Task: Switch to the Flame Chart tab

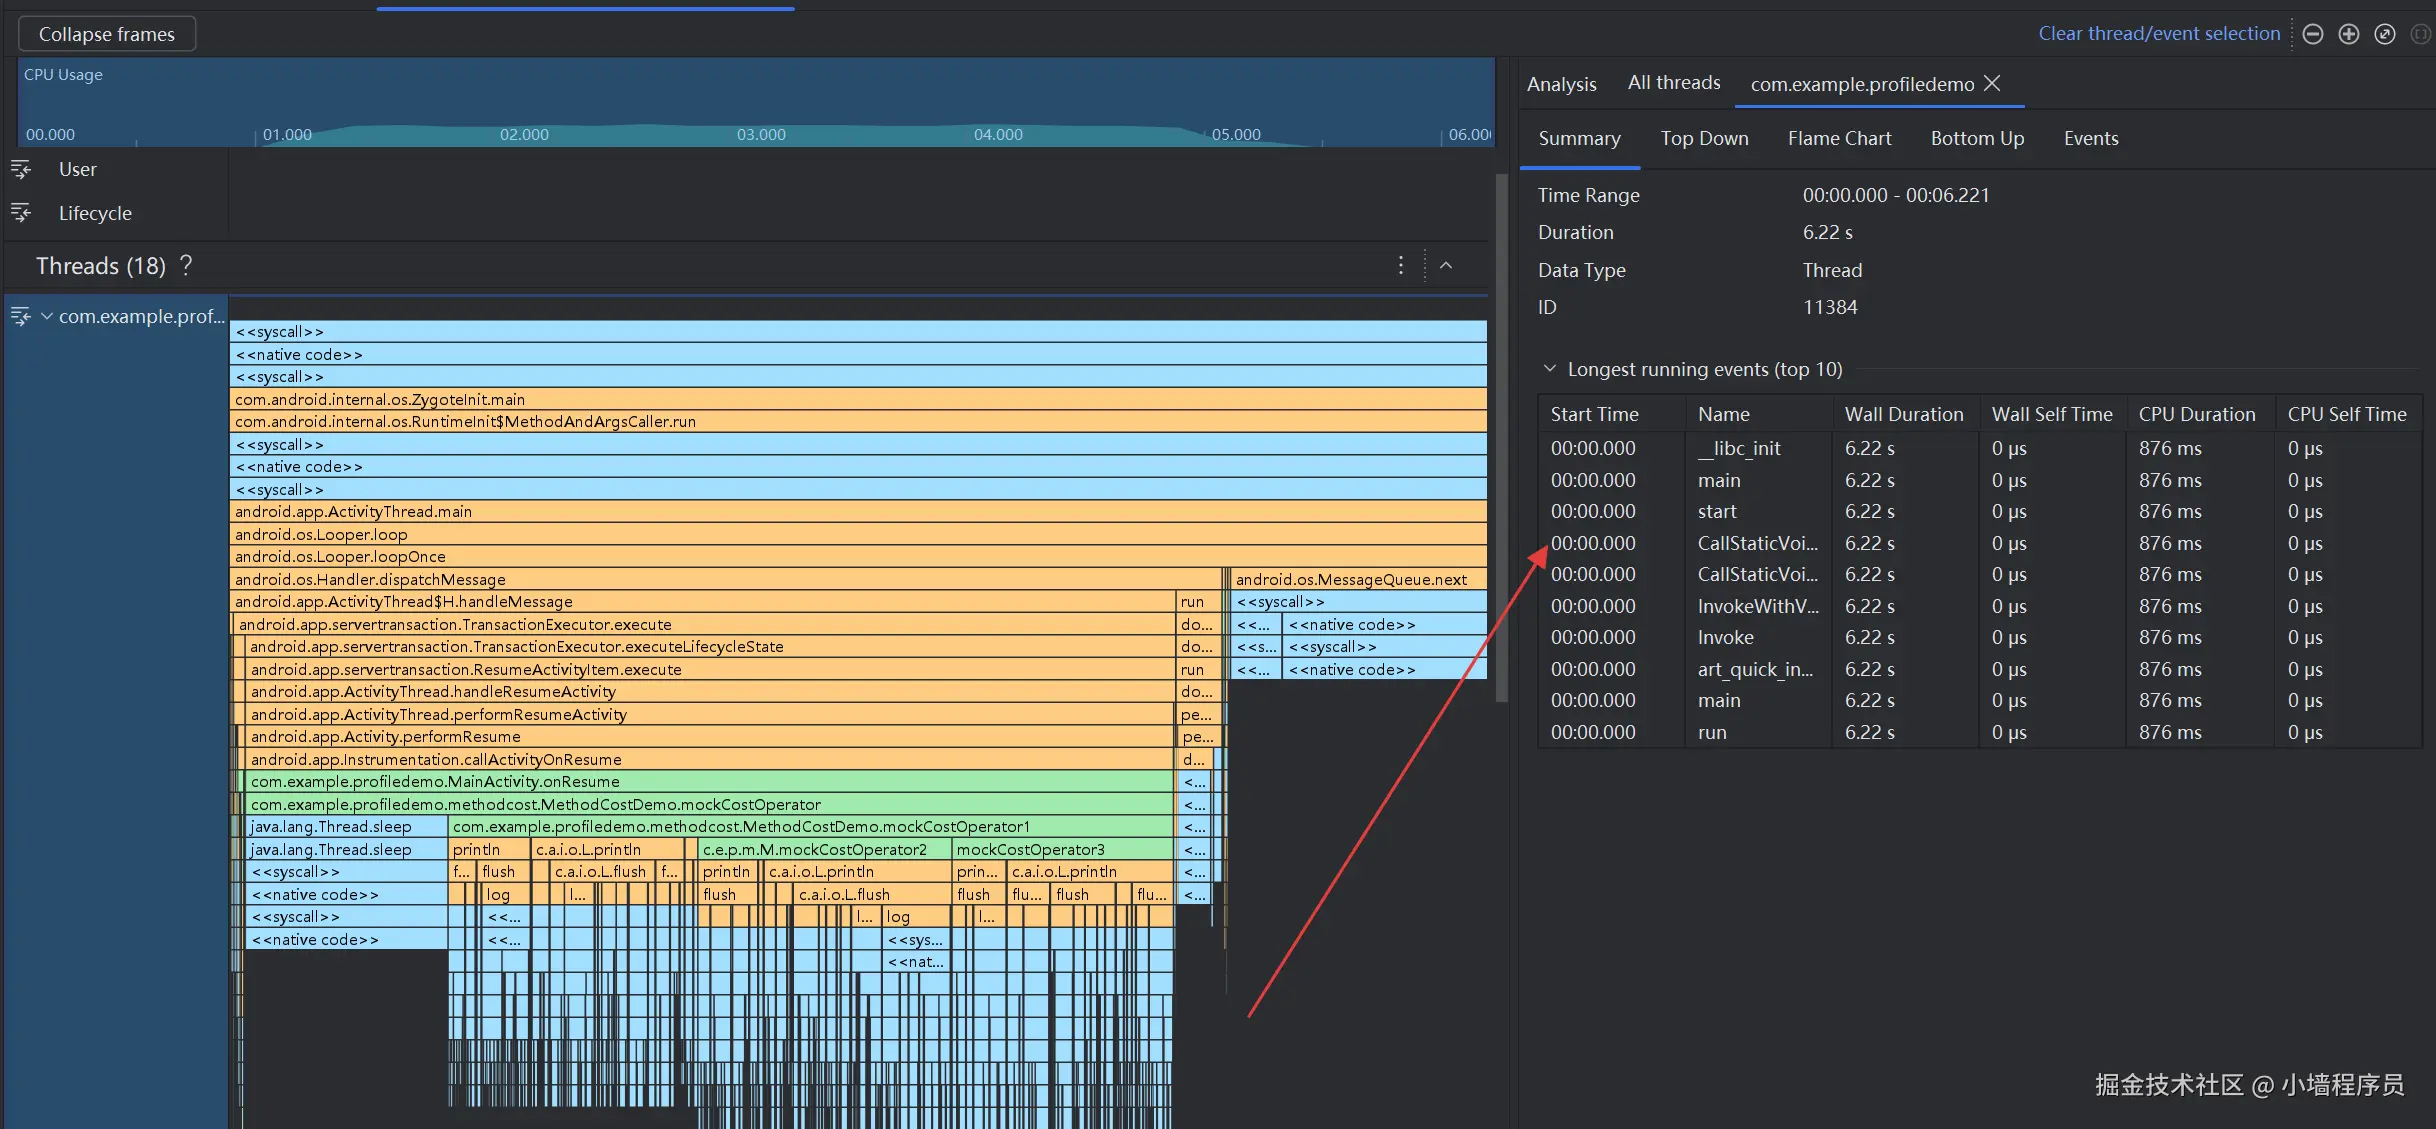Action: (1839, 138)
